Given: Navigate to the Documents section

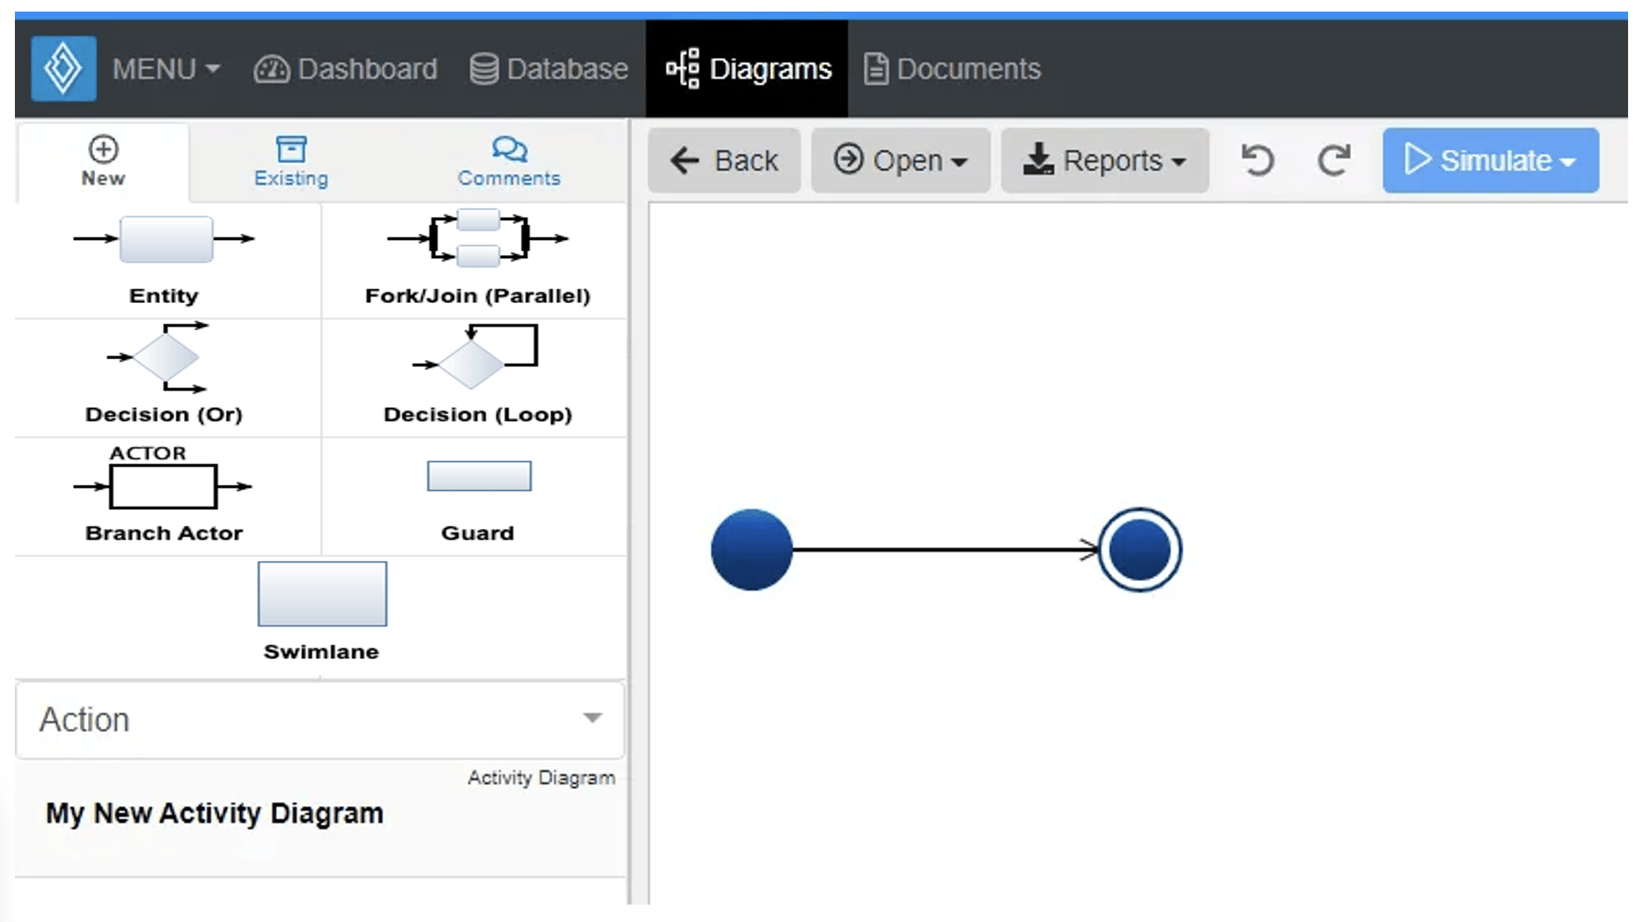Looking at the screenshot, I should pos(951,68).
